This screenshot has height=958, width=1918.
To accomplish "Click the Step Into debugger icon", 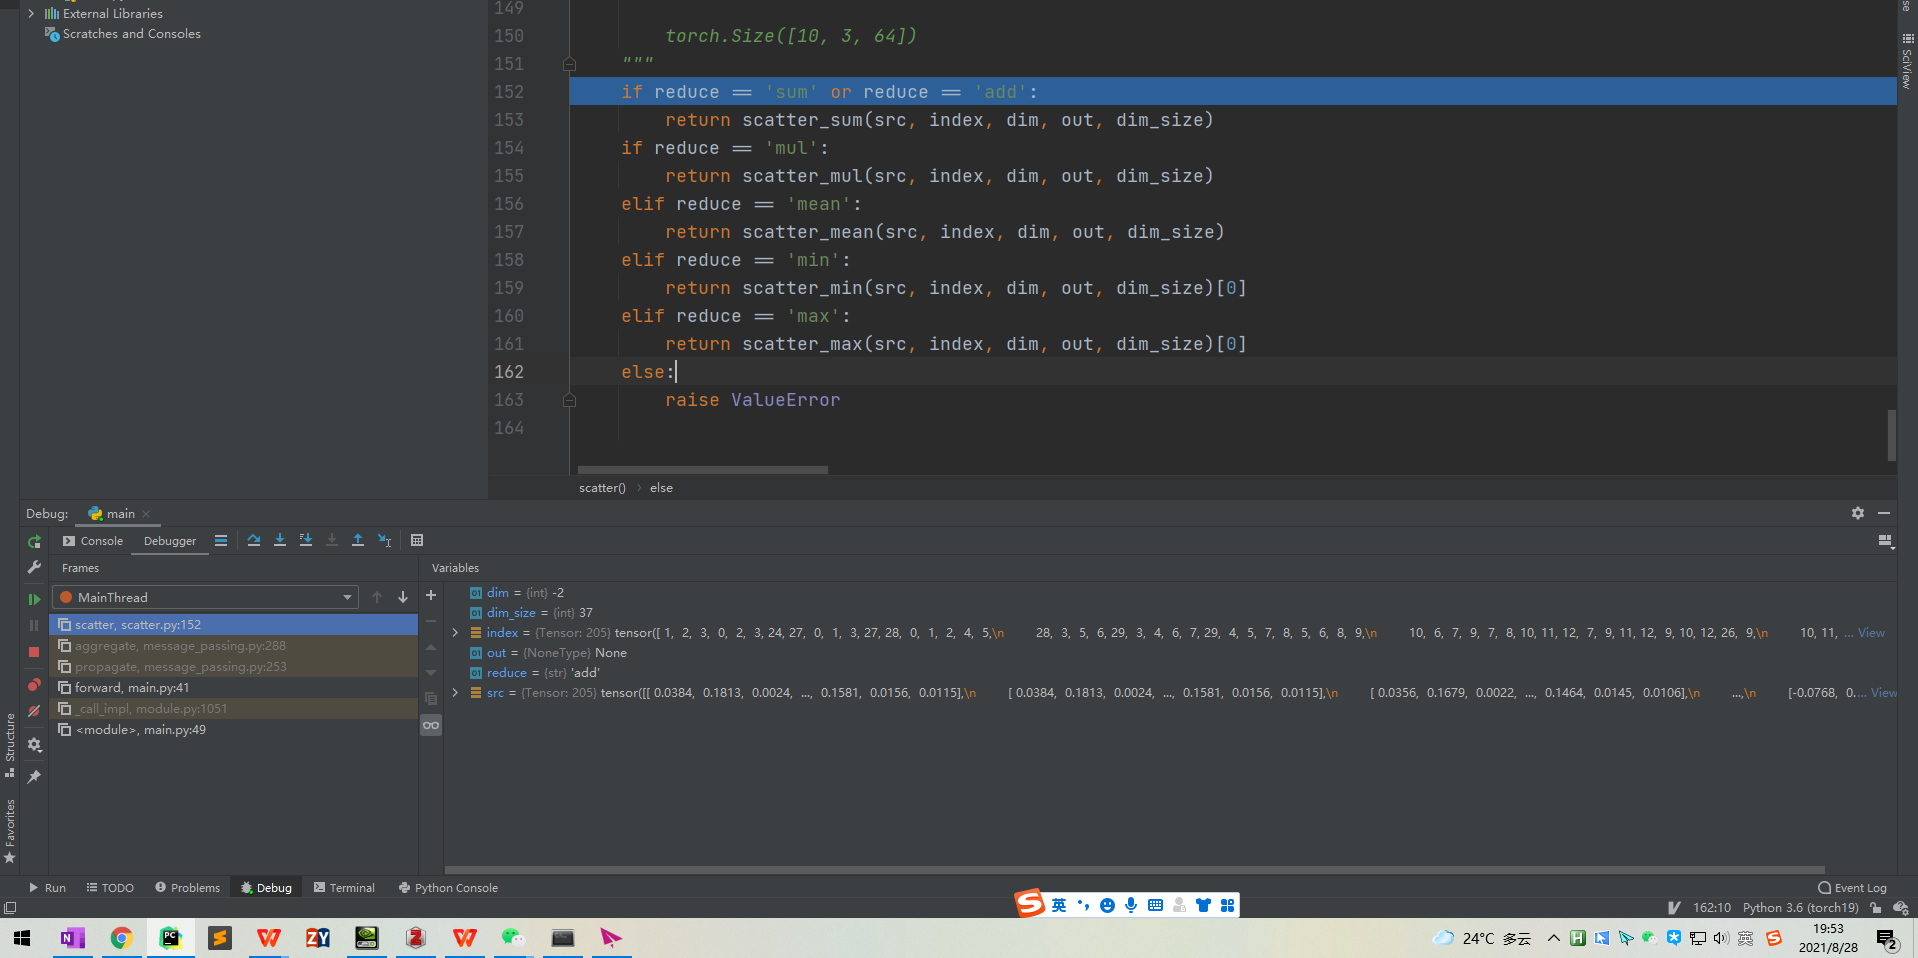I will click(280, 540).
